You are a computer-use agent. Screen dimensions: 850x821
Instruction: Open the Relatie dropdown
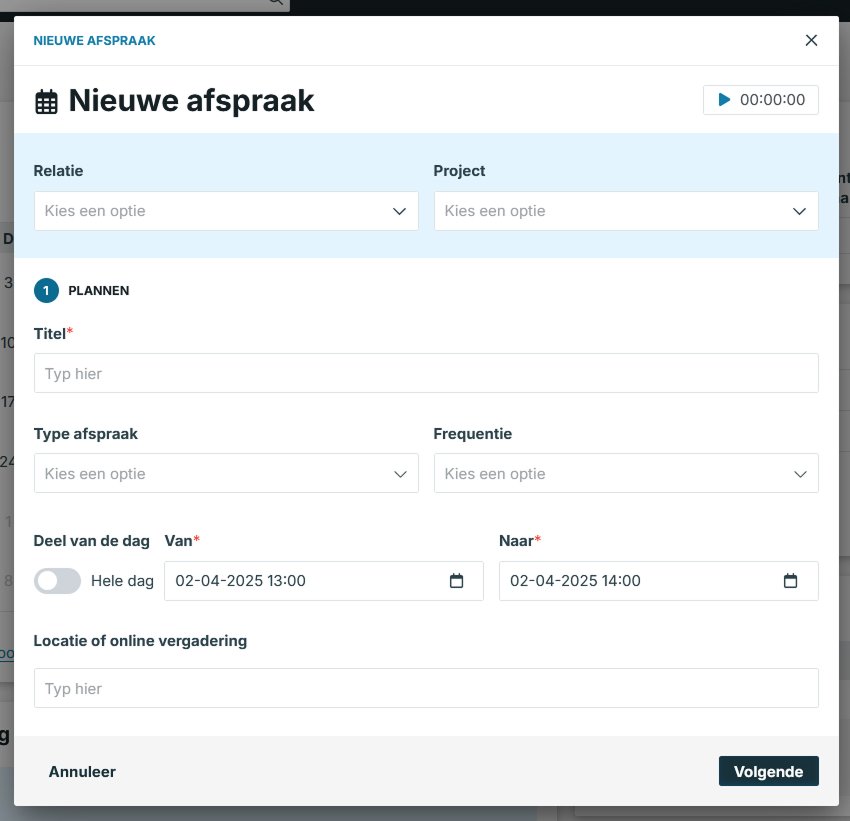point(226,211)
